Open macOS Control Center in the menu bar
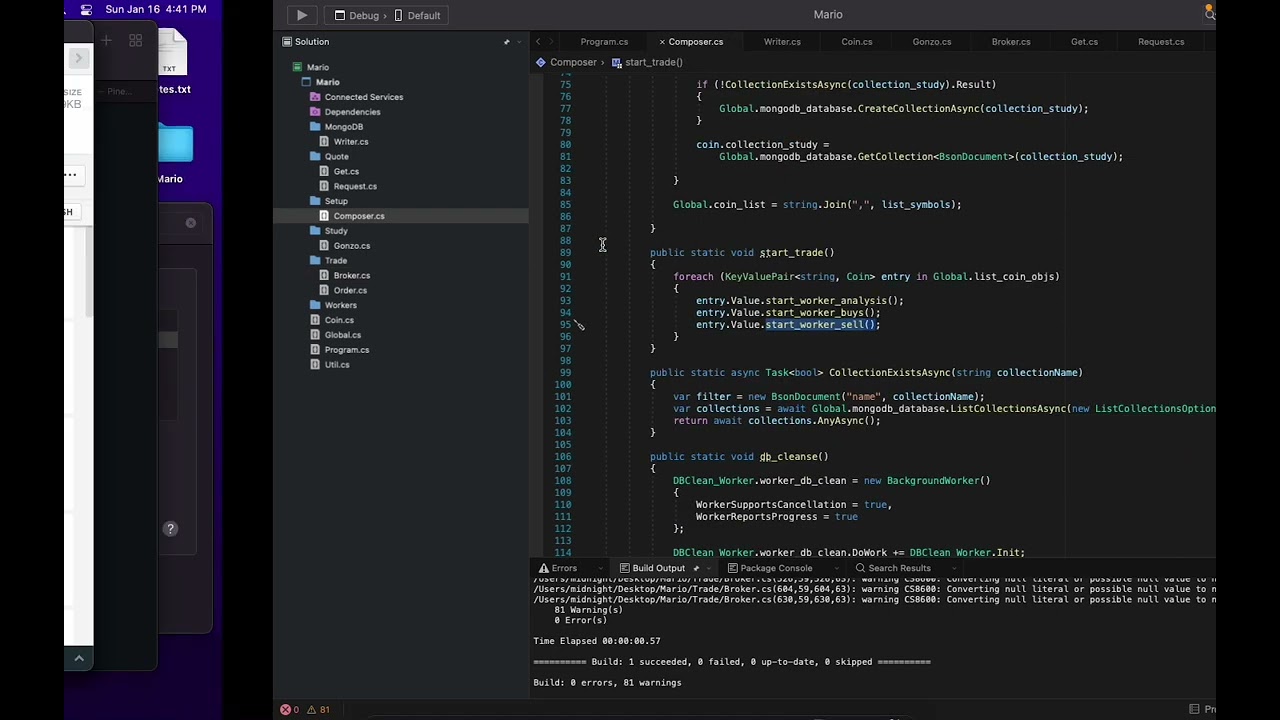This screenshot has width=1280, height=720. pos(86,10)
